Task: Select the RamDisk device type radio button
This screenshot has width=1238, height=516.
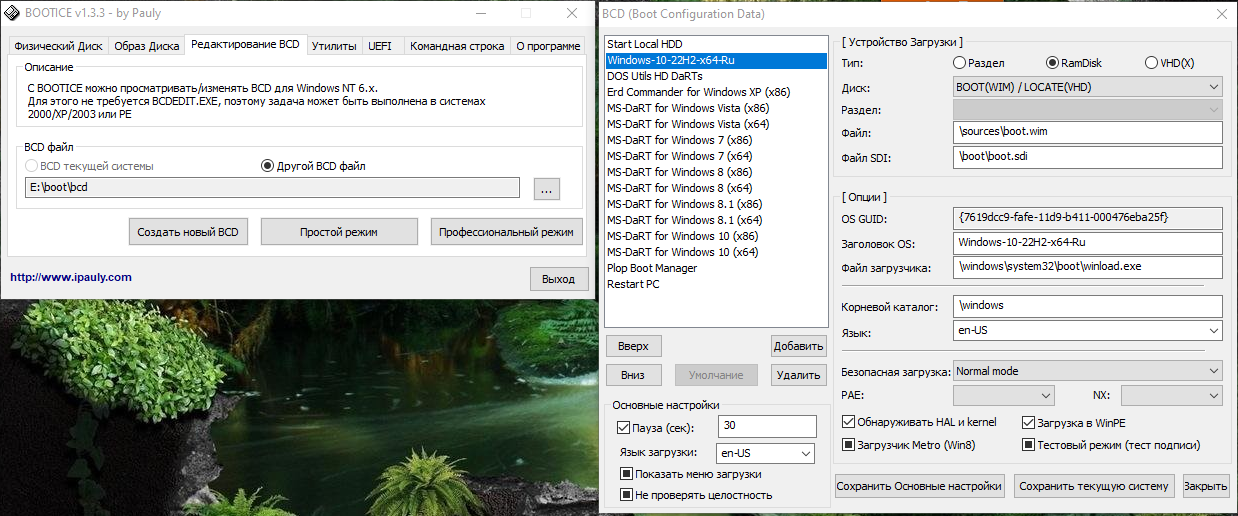Action: (x=1051, y=63)
